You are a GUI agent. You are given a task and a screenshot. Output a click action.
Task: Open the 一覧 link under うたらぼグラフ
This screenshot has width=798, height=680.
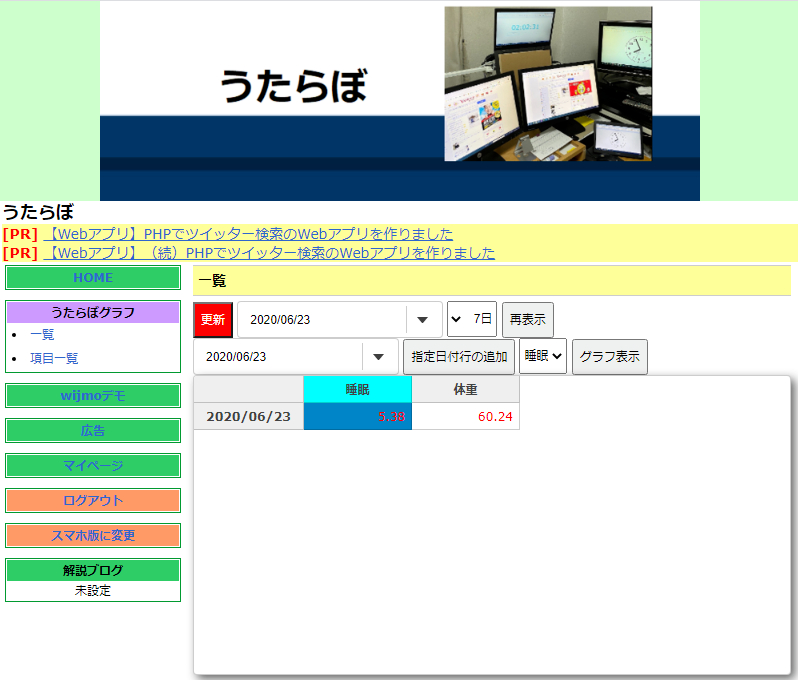coord(42,334)
